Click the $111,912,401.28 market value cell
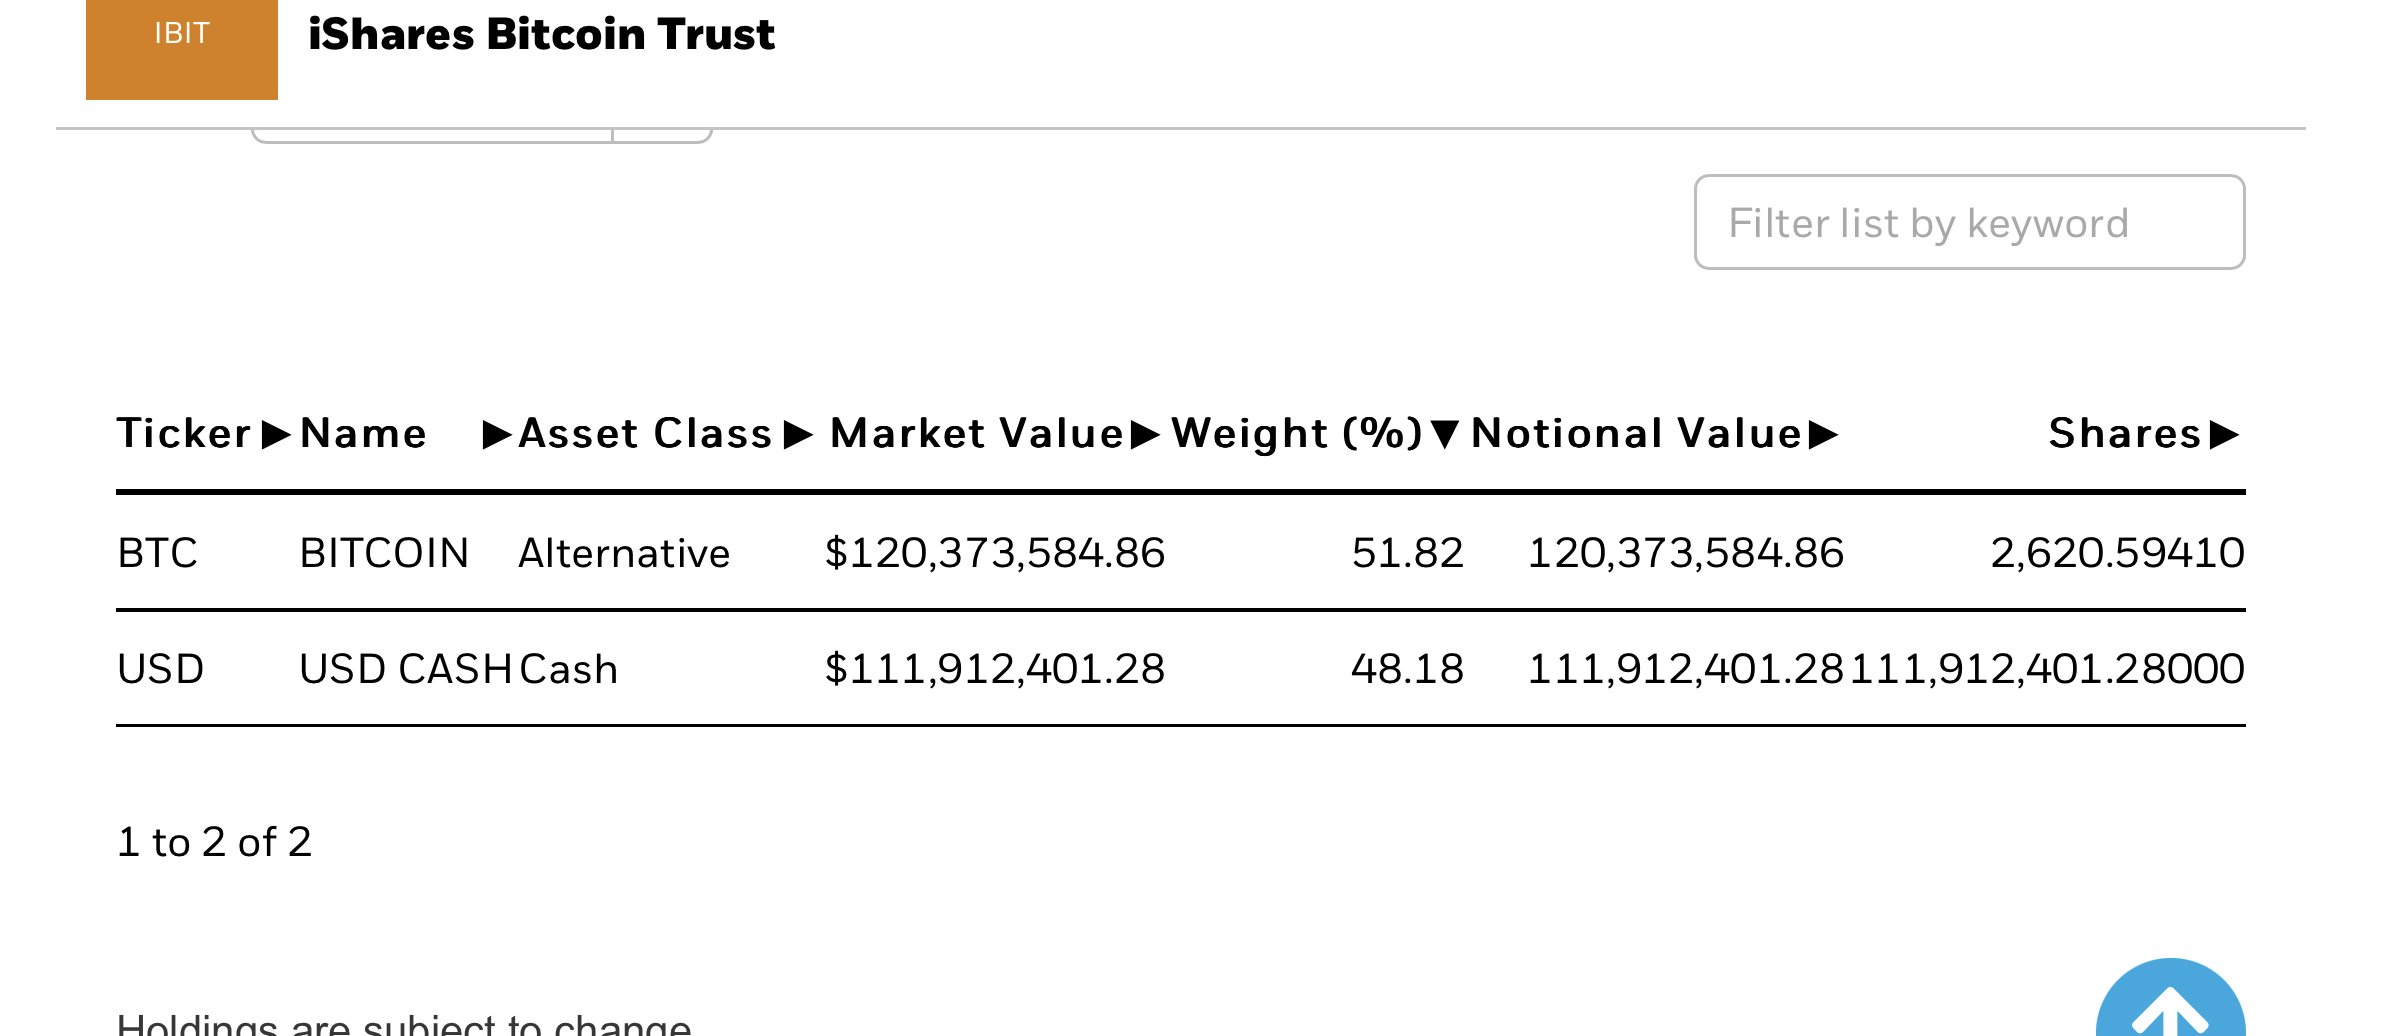The height and width of the screenshot is (1036, 2408). (994, 669)
